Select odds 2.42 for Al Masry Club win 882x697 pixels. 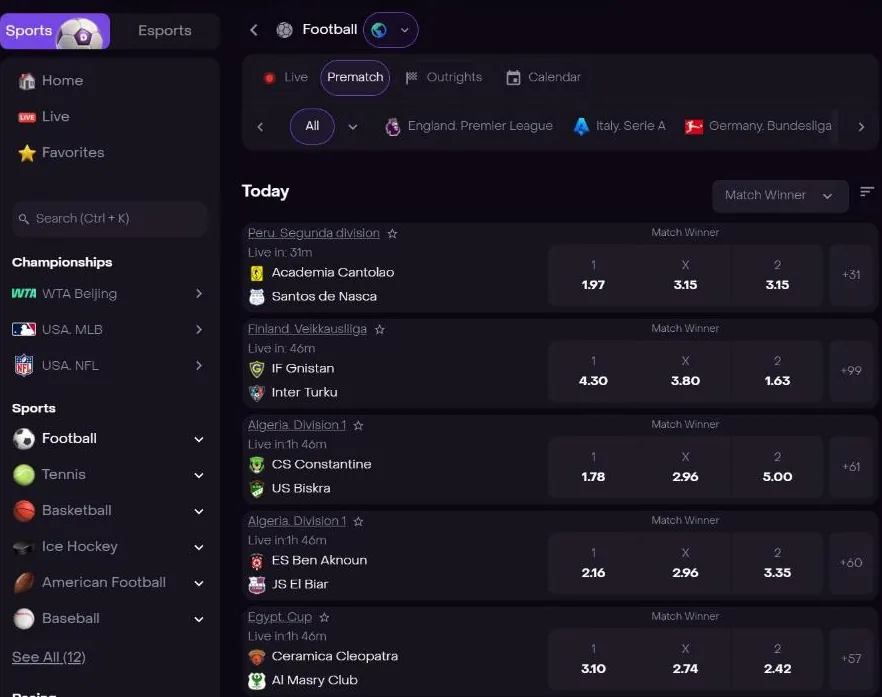777,659
